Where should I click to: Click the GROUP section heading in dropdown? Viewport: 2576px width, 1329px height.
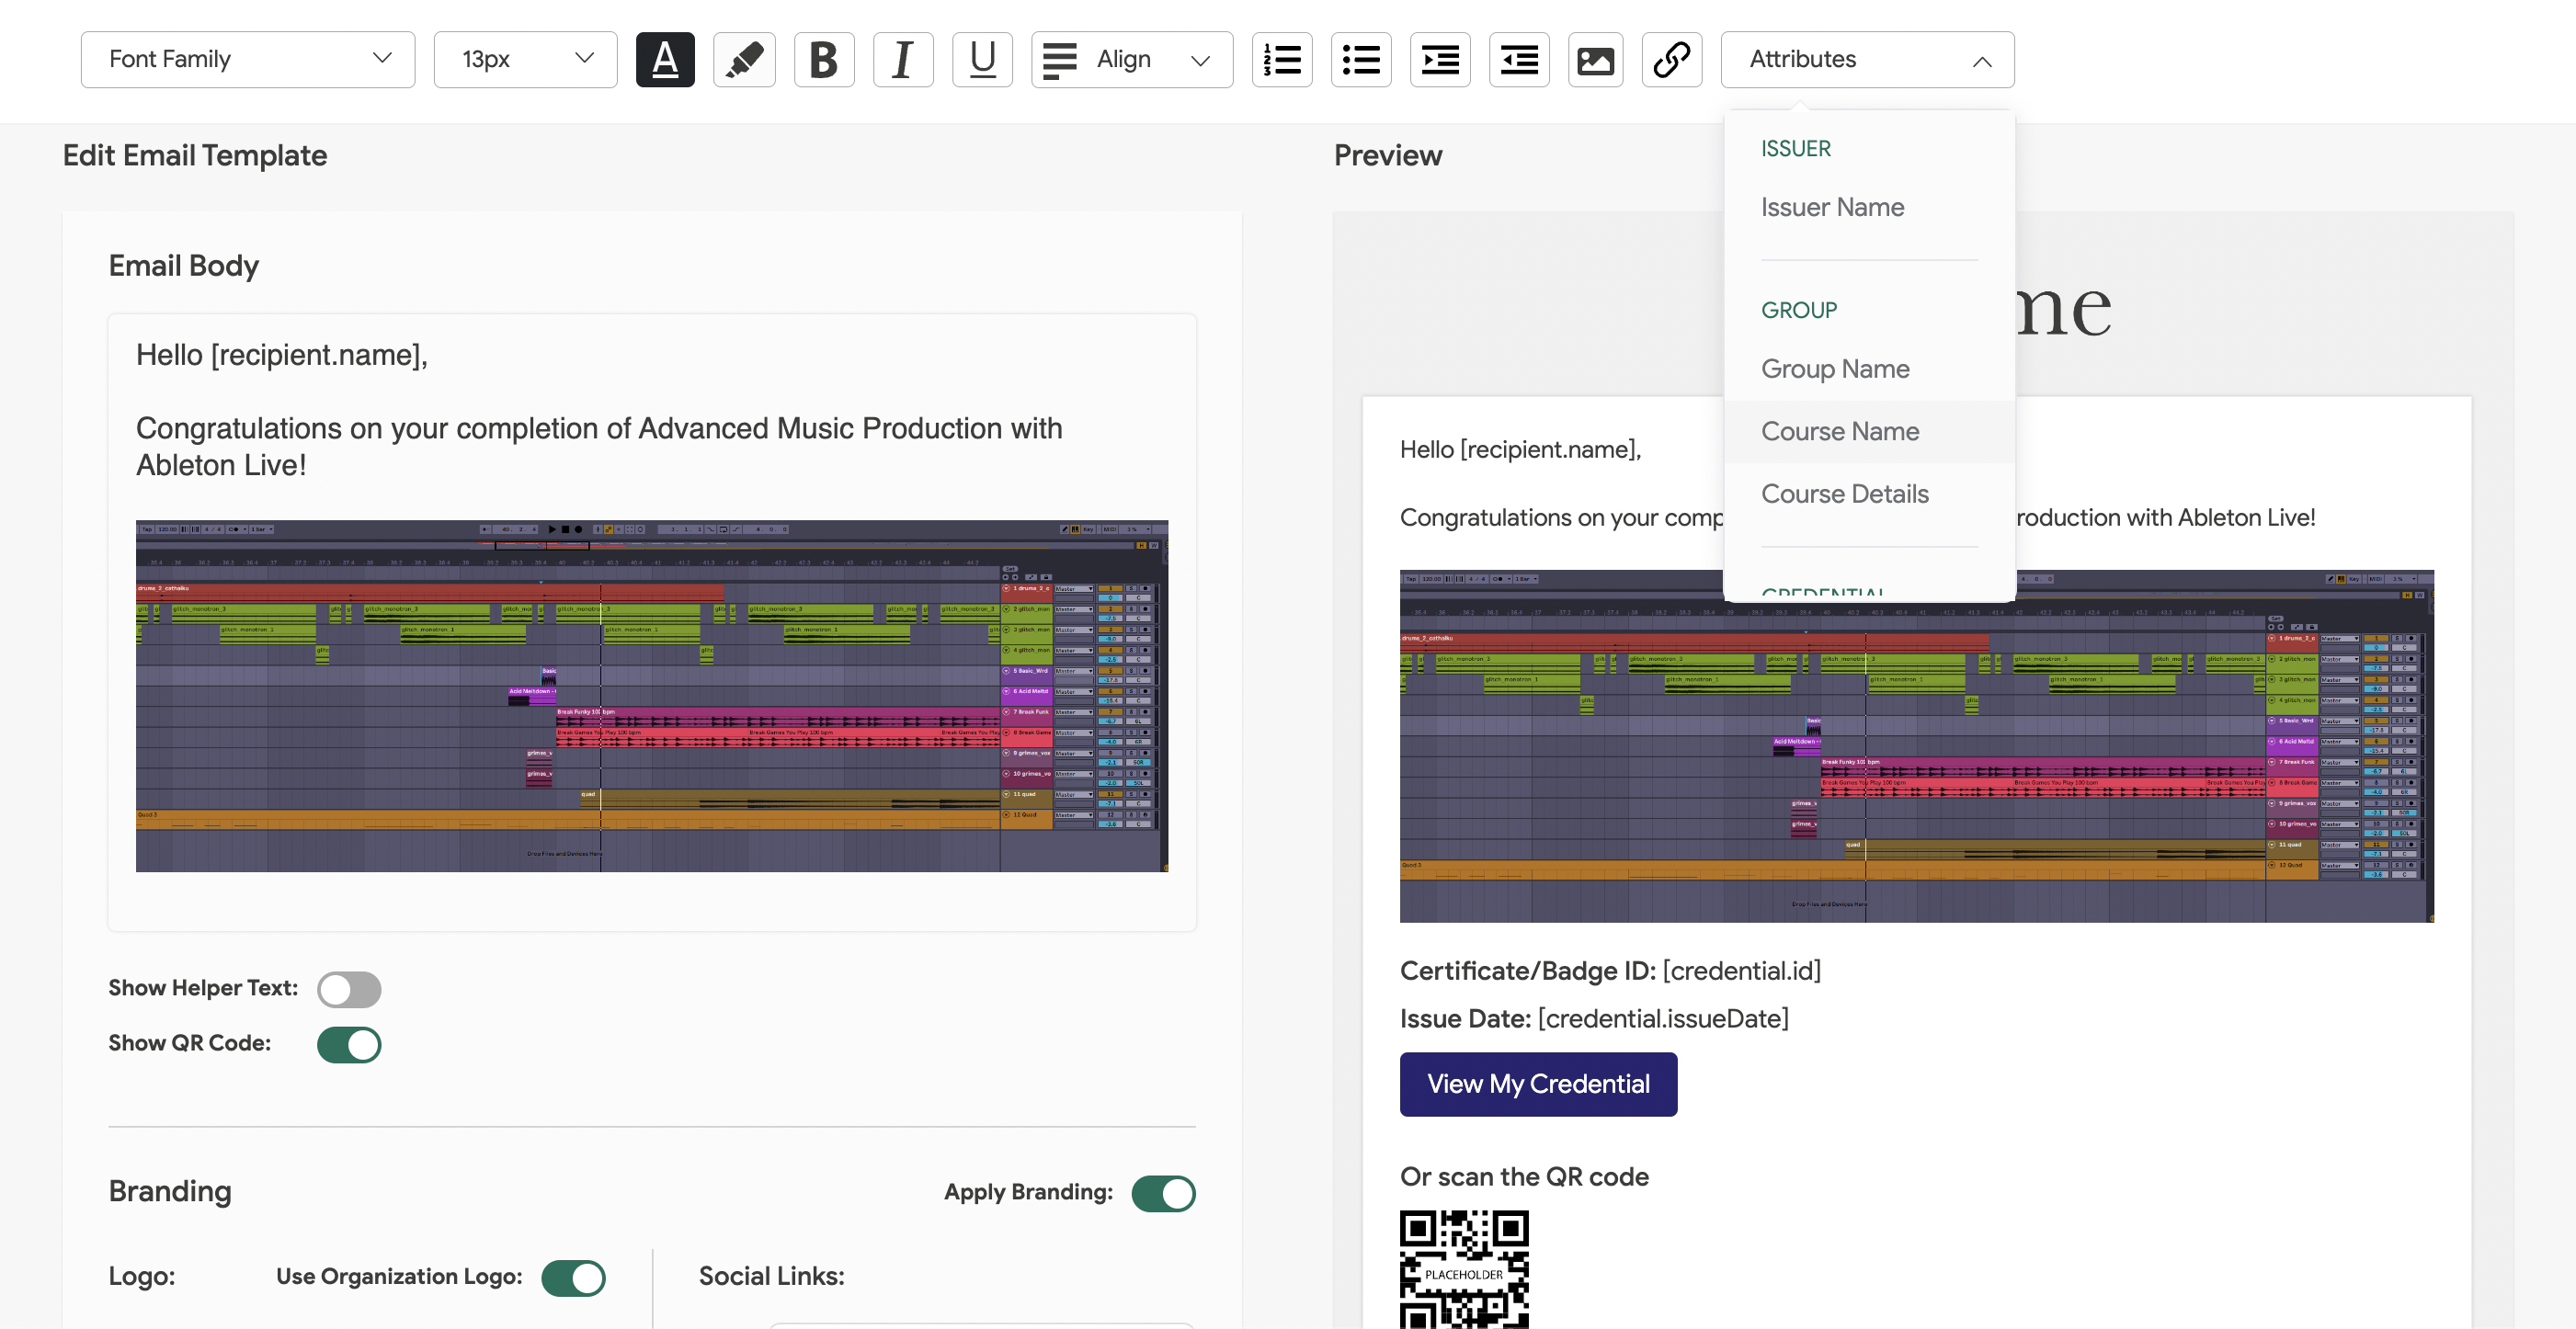tap(1799, 311)
